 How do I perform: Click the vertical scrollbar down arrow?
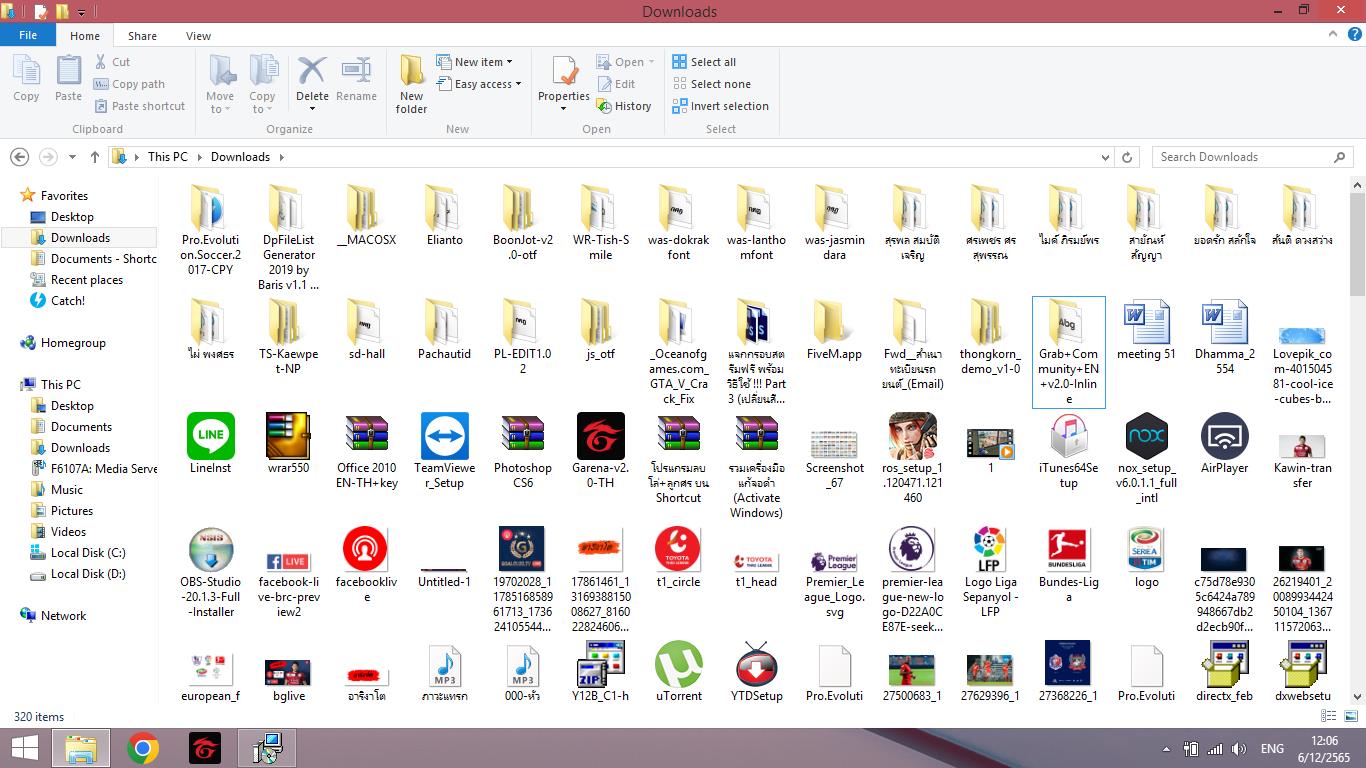tap(1357, 697)
